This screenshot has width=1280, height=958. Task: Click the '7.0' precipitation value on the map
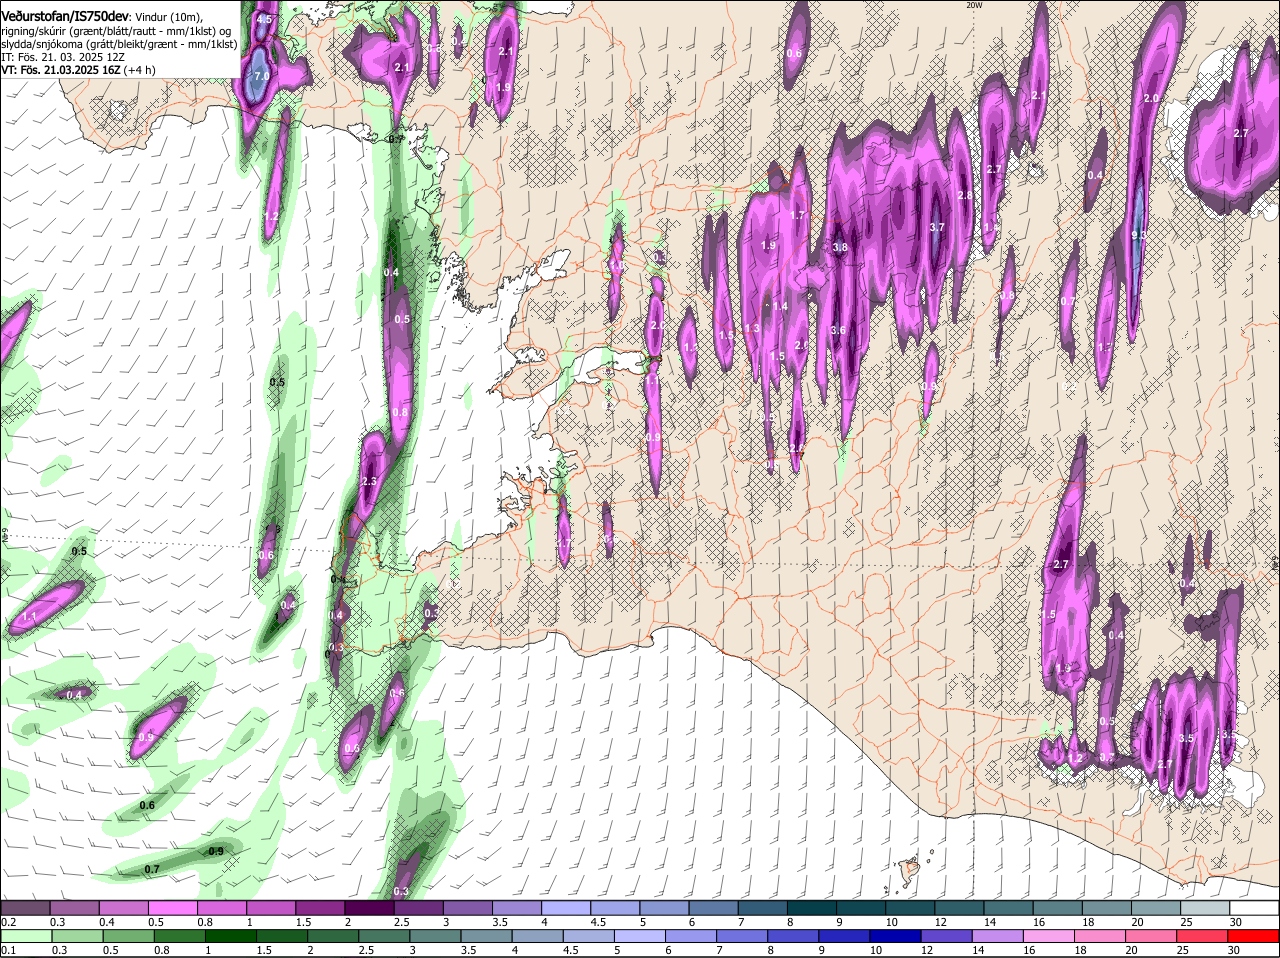point(262,76)
